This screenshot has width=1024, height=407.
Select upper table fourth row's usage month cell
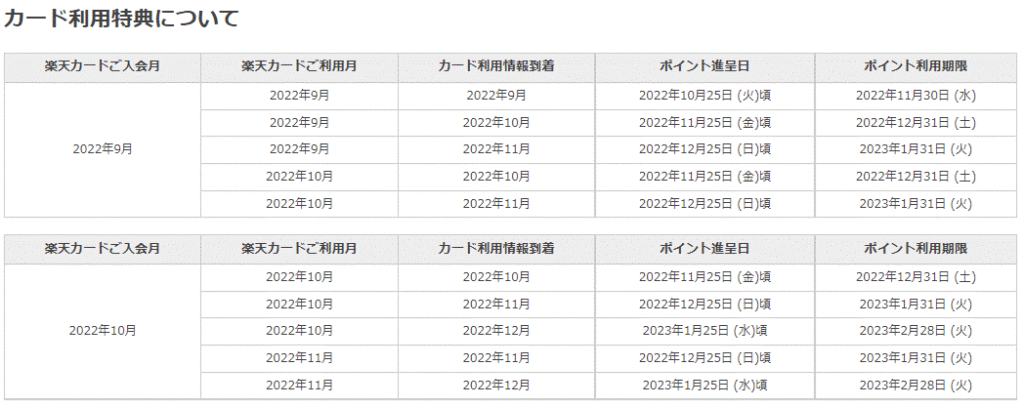(x=299, y=176)
